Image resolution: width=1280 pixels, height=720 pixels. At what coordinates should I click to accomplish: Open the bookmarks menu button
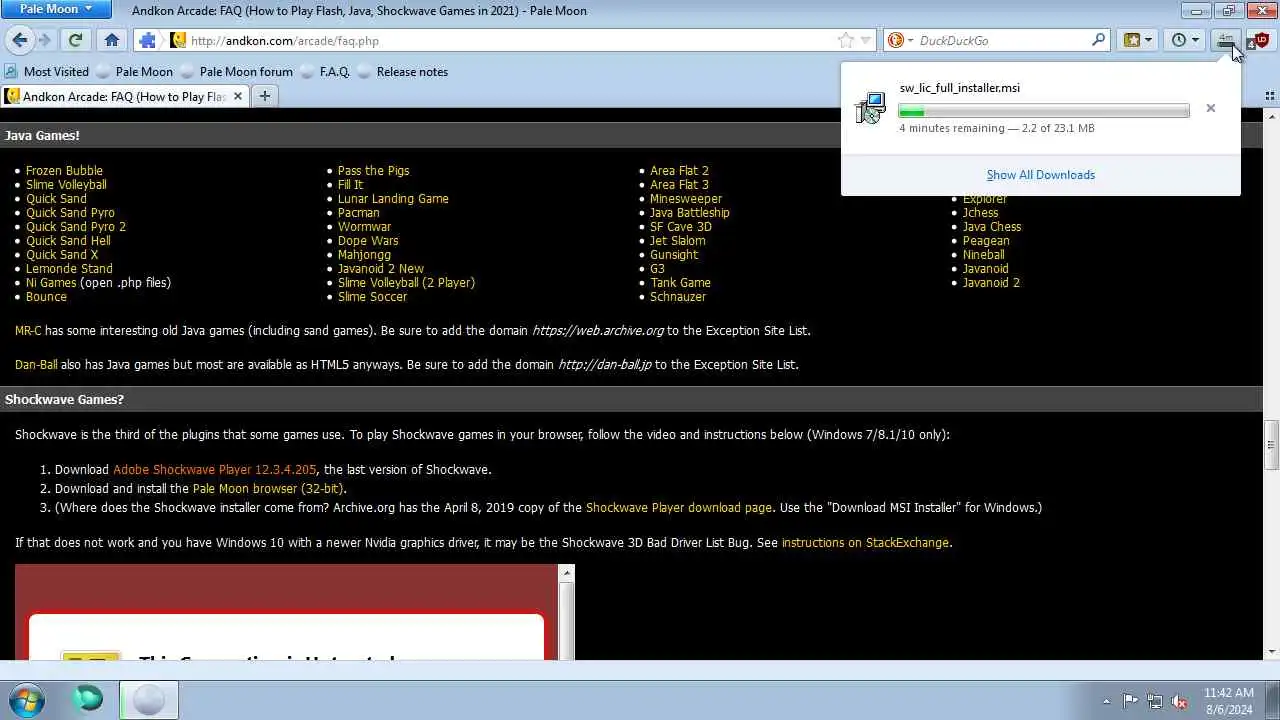[x=1138, y=40]
